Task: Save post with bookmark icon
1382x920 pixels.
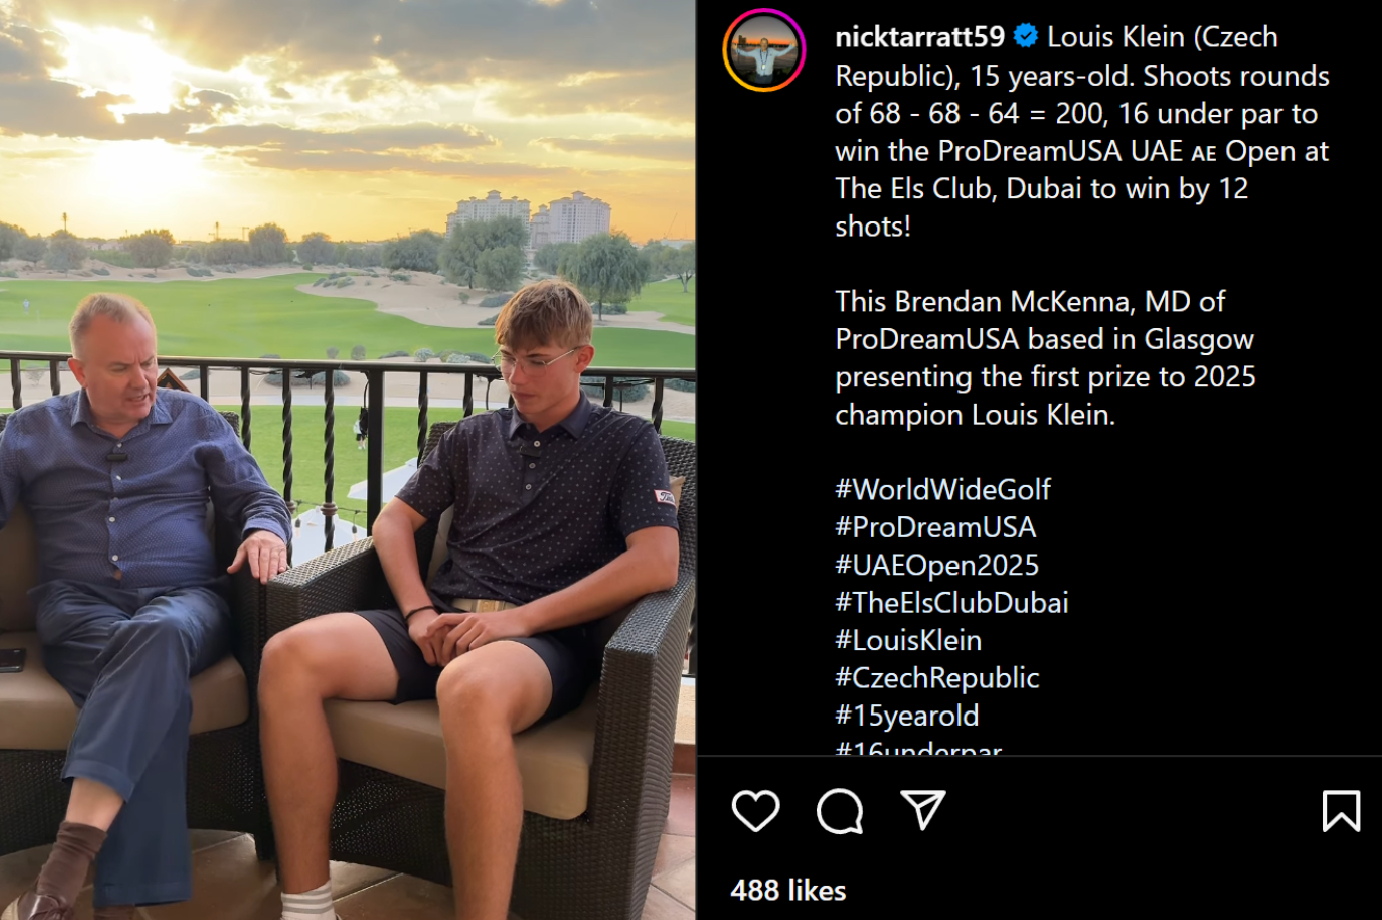Action: pos(1341,810)
